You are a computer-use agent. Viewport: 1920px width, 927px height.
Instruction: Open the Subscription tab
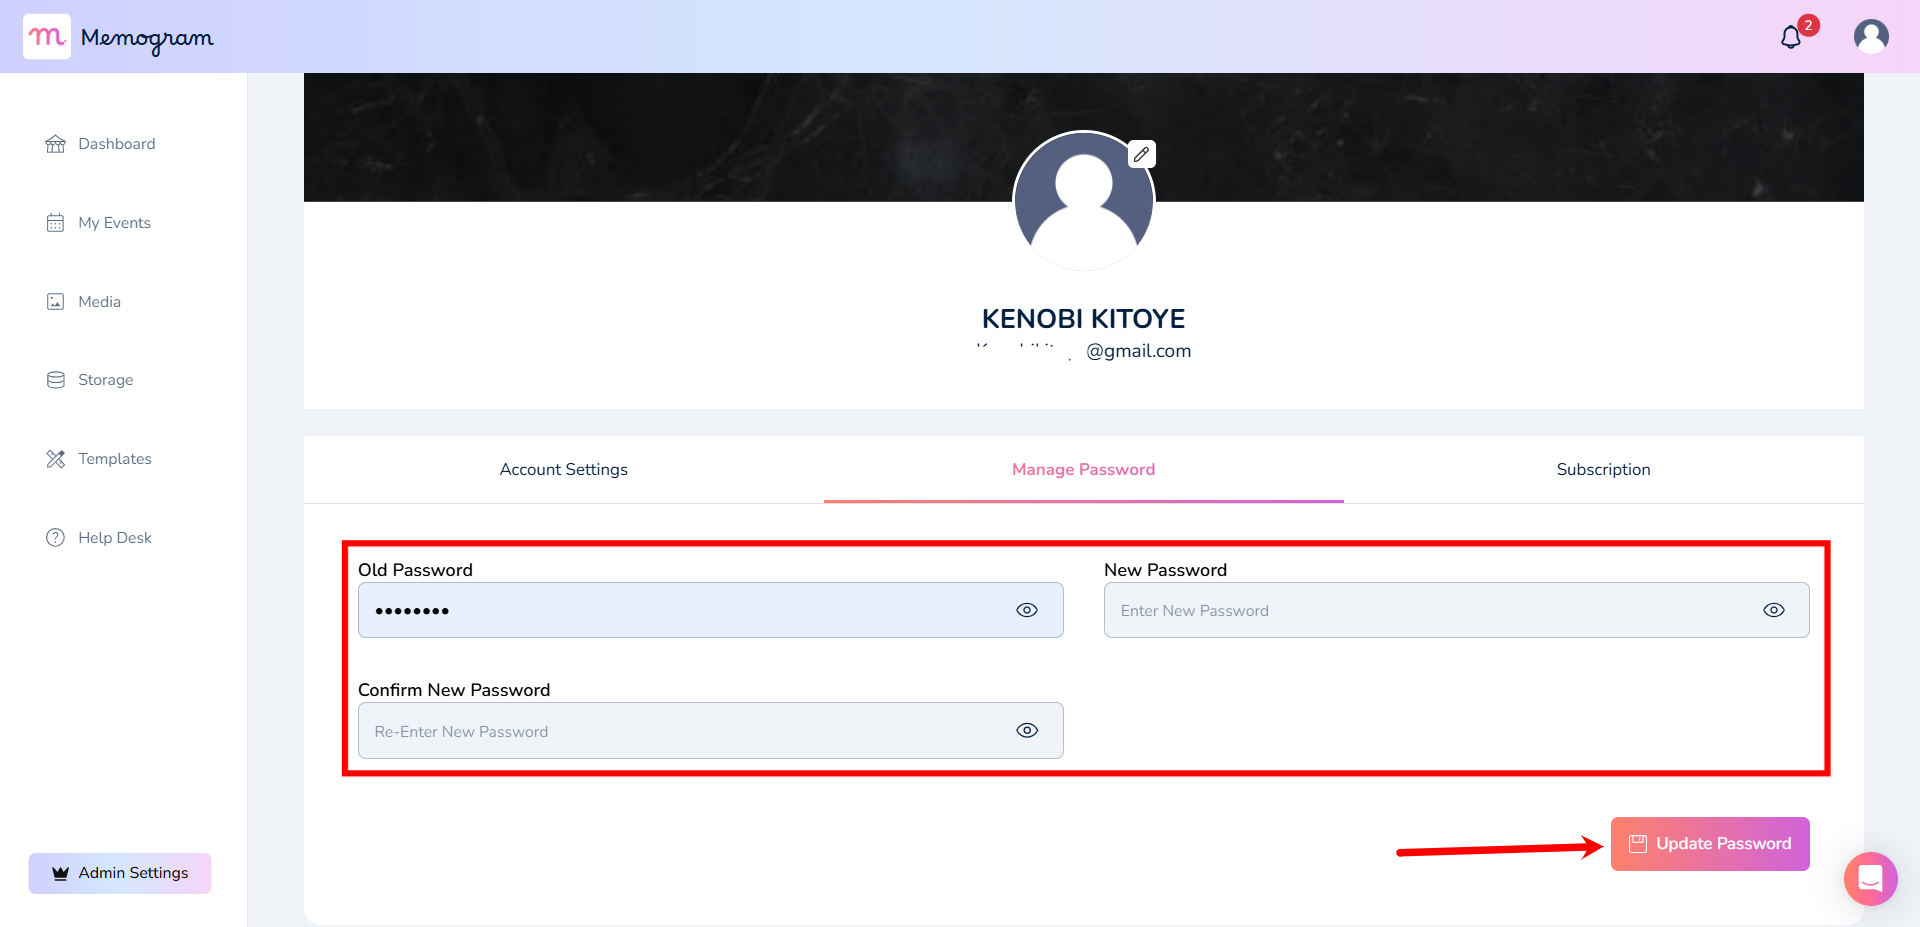(1604, 470)
